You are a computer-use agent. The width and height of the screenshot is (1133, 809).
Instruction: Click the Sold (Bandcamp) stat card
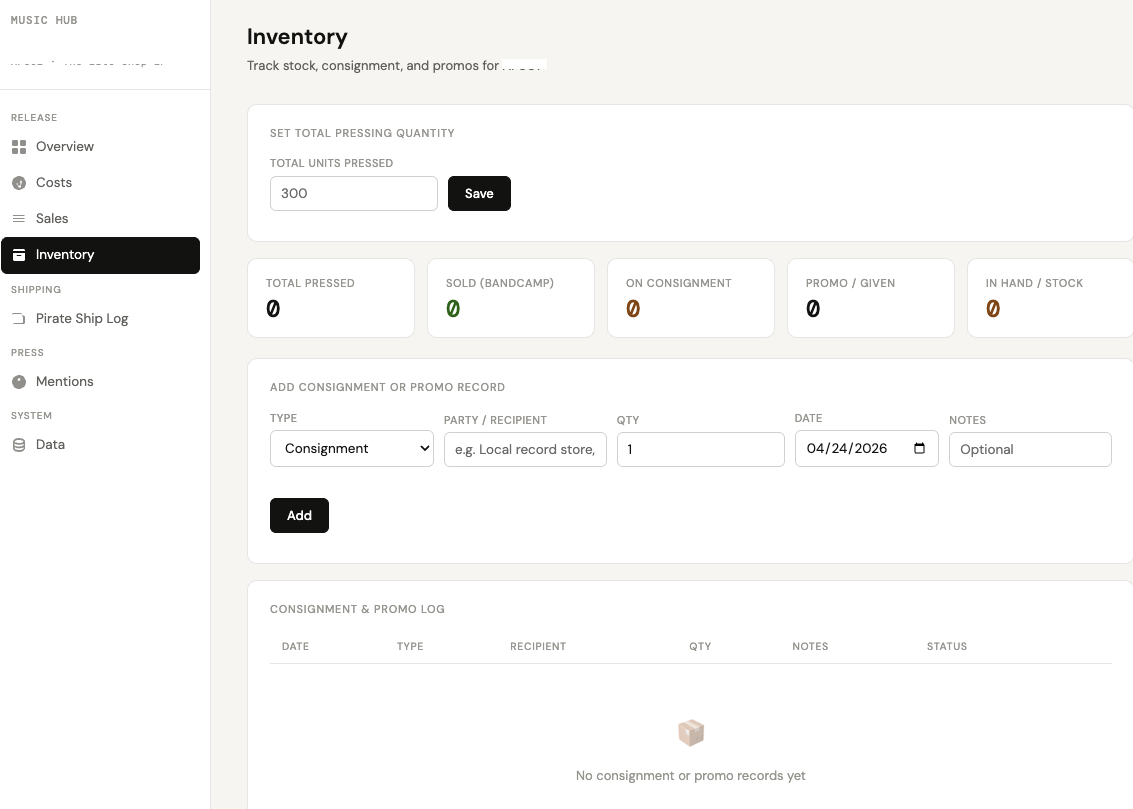click(510, 297)
